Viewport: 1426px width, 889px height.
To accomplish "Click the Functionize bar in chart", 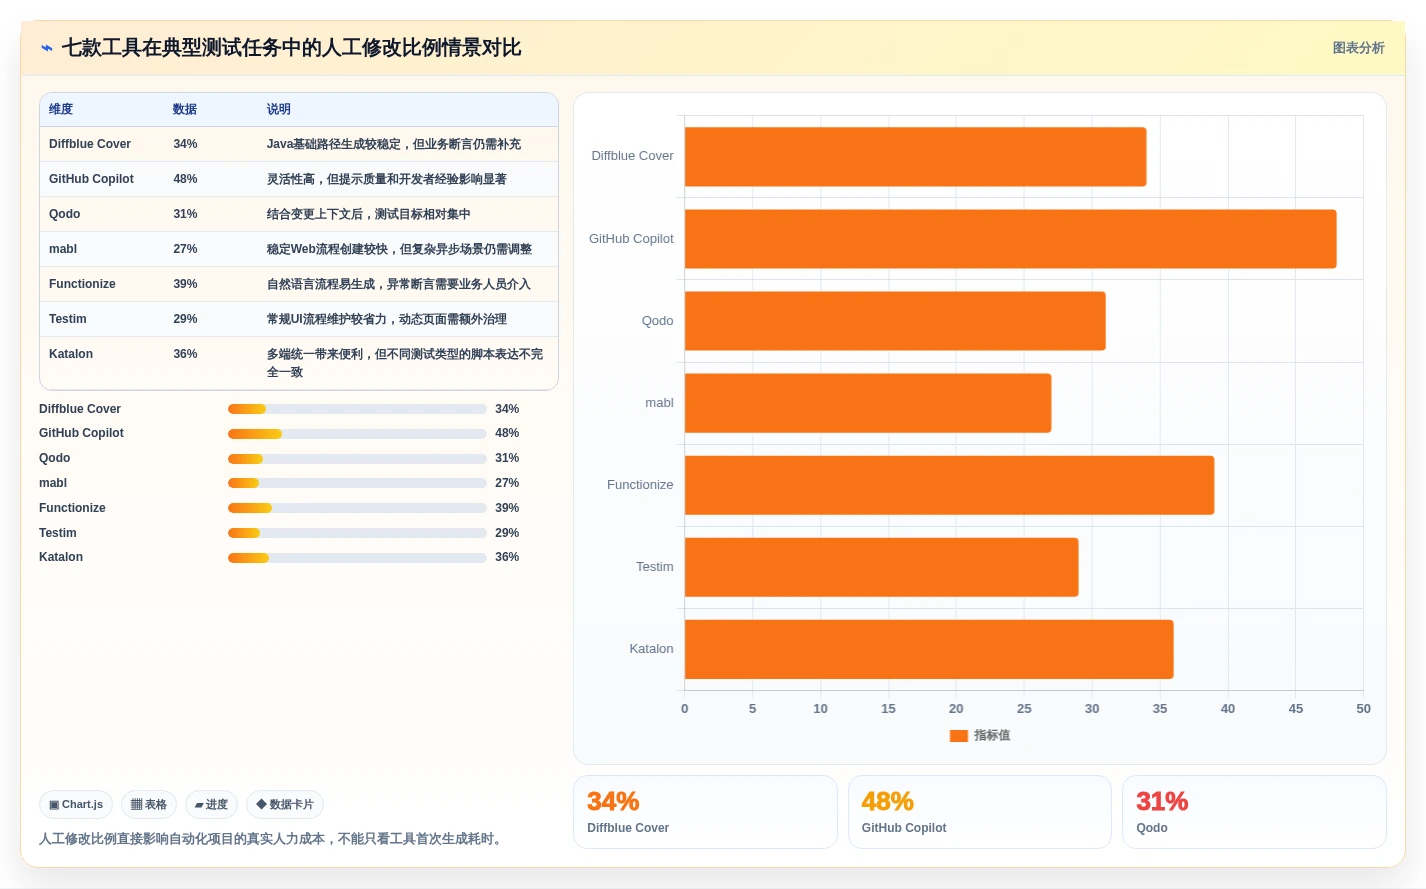I will pyautogui.click(x=949, y=485).
